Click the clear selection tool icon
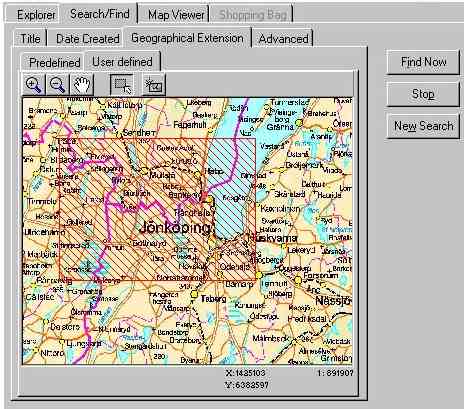This screenshot has width=464, height=409. click(154, 84)
